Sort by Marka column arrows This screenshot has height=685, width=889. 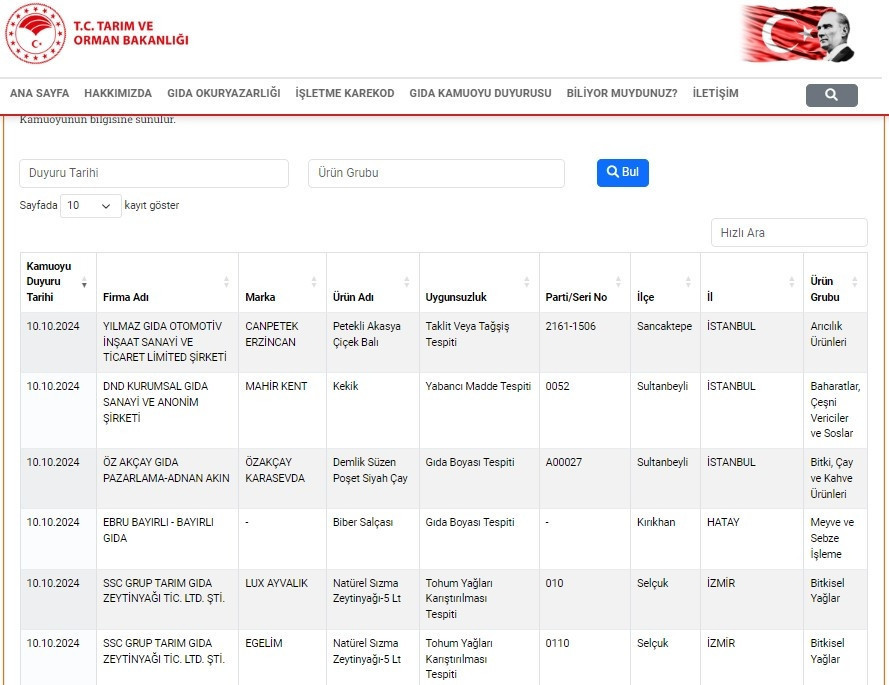[x=314, y=282]
